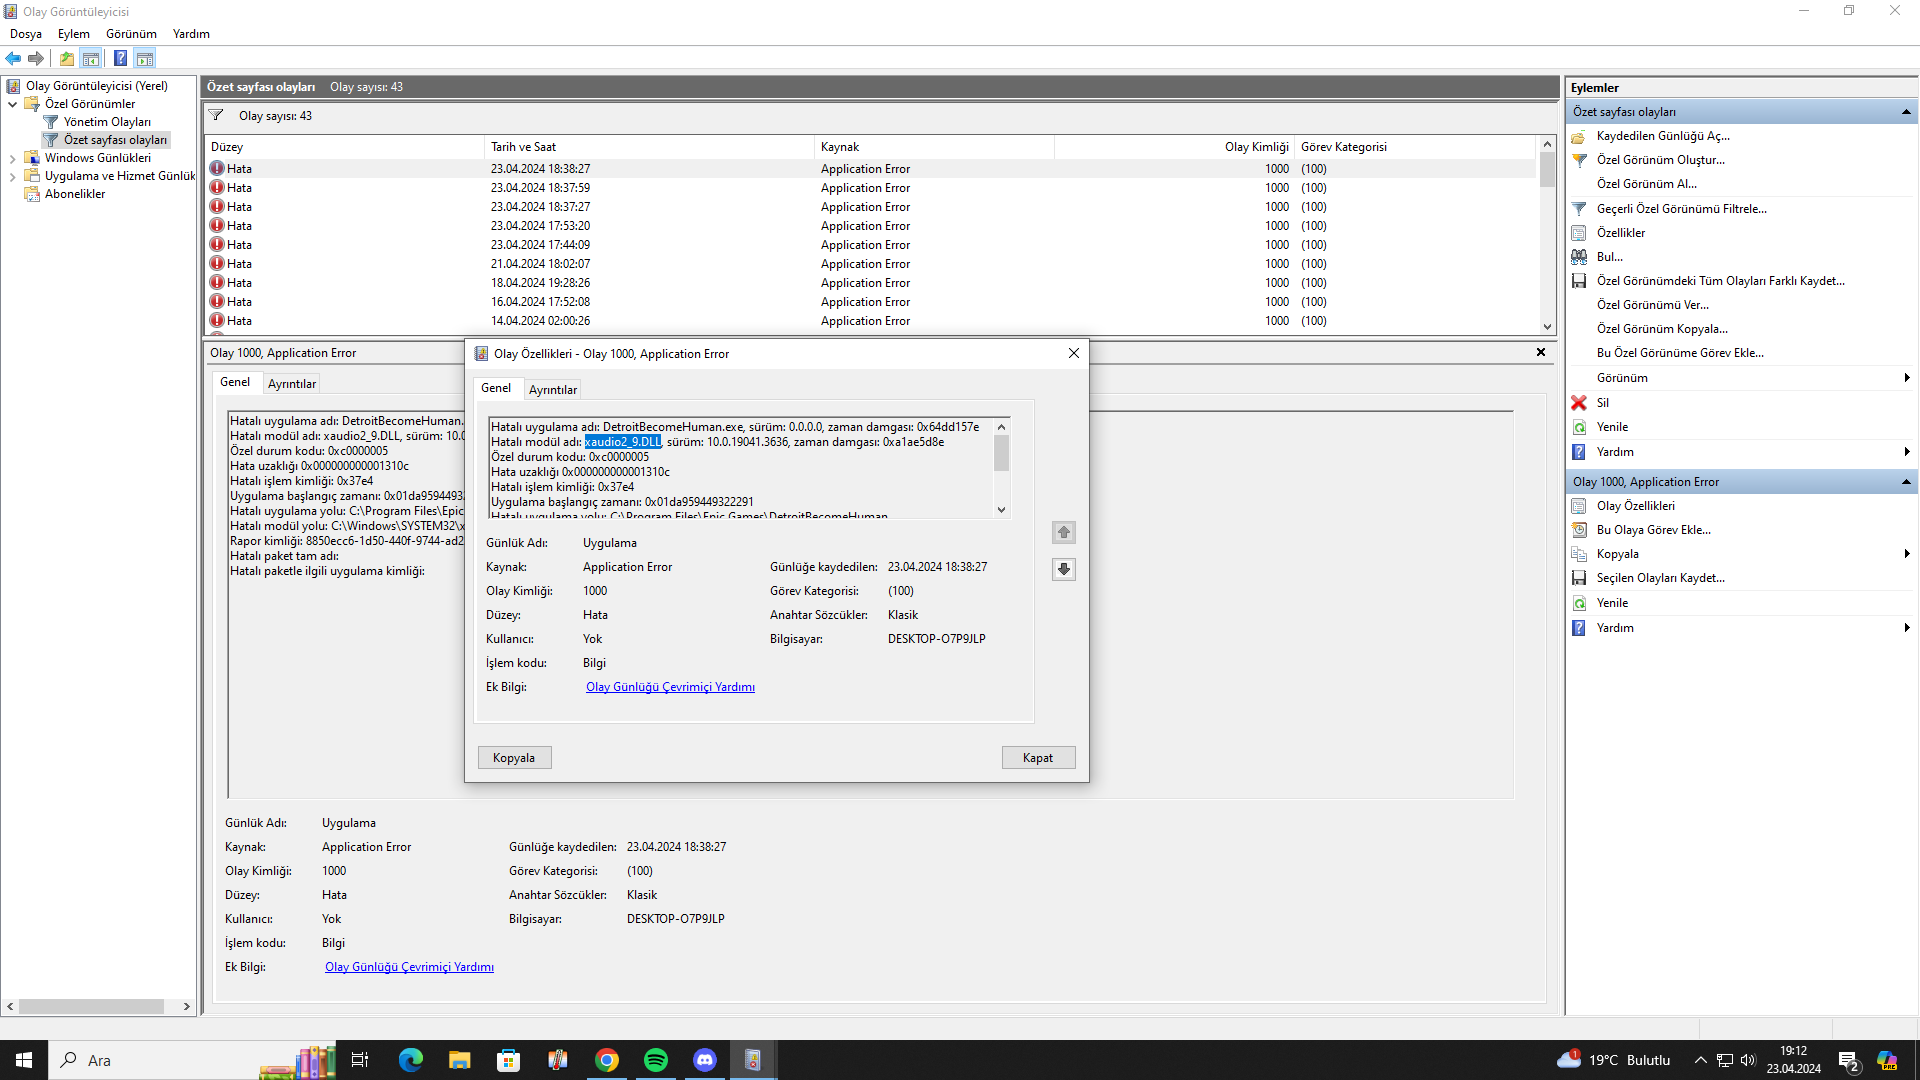Select Abonelikler in the tree
1920x1080 pixels.
click(75, 194)
